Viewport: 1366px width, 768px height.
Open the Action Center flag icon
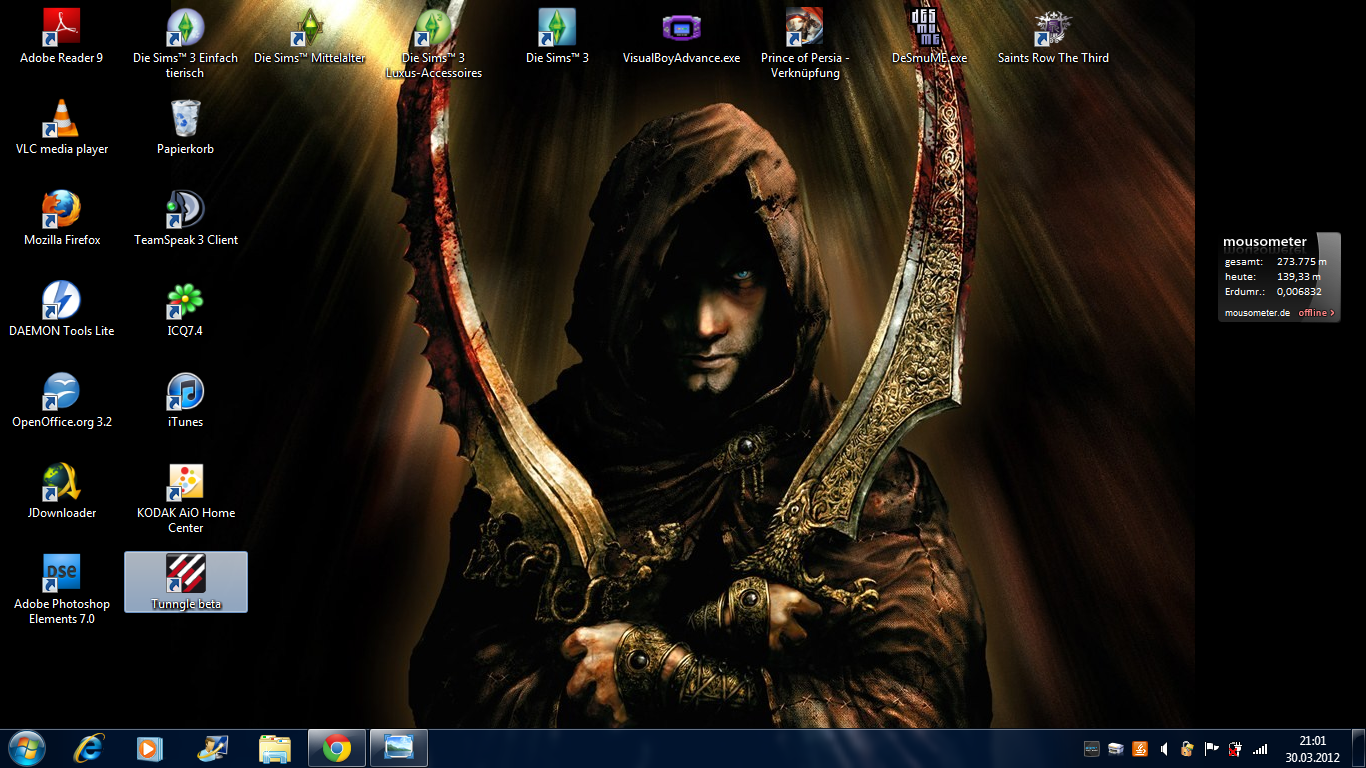(1211, 748)
